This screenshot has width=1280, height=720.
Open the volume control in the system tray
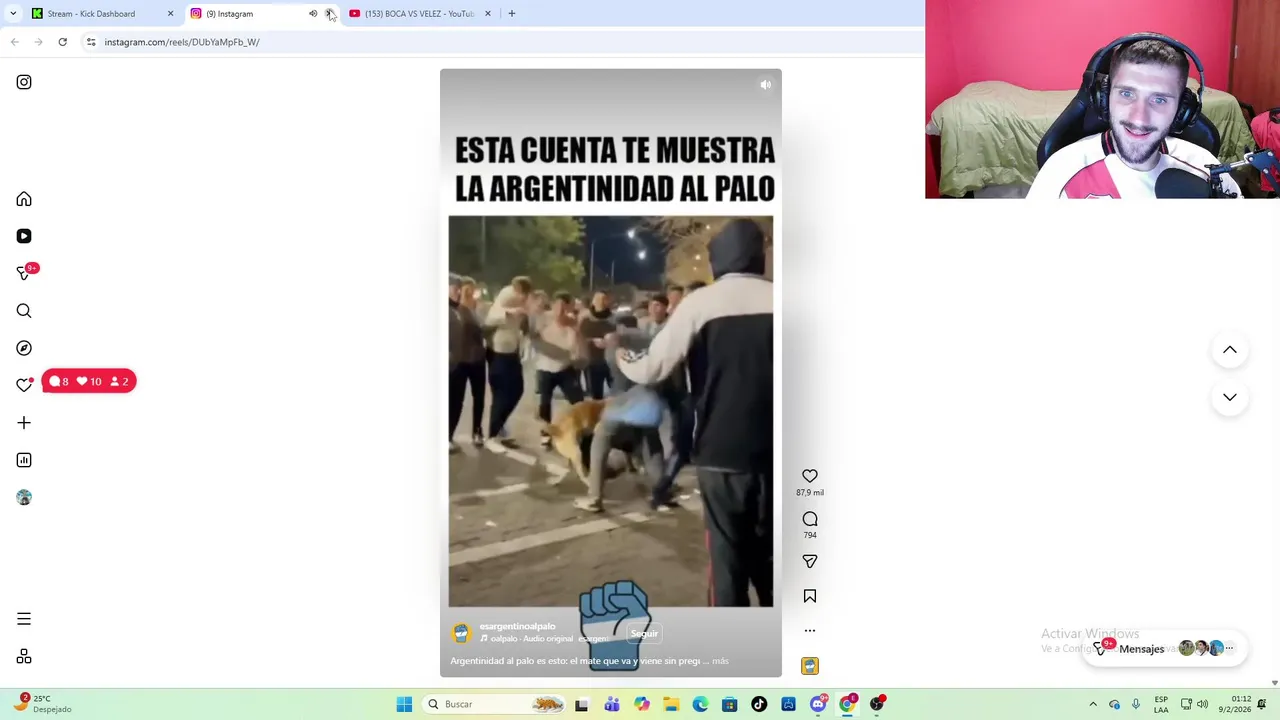point(1202,704)
